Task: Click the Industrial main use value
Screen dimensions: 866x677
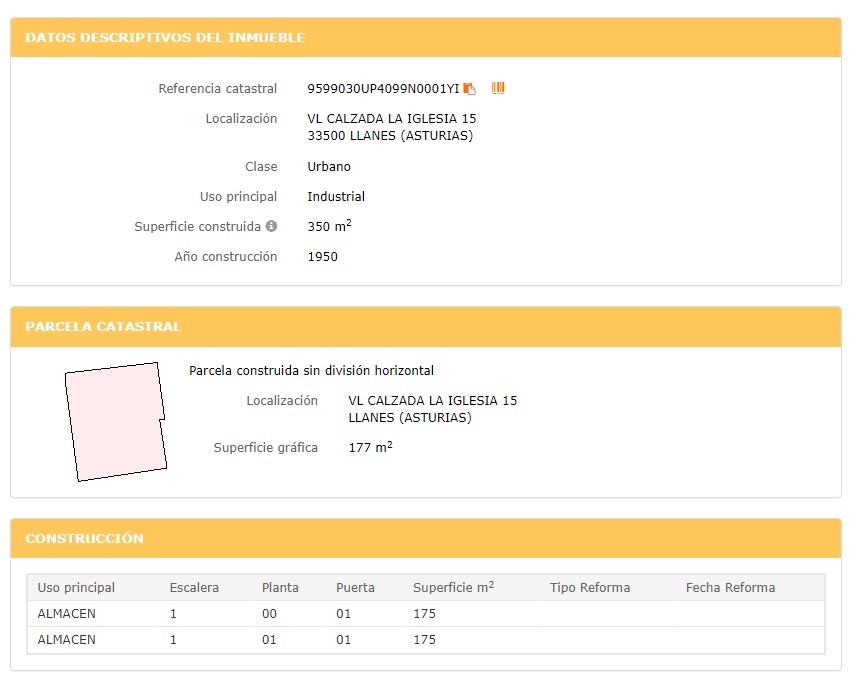Action: pyautogui.click(x=336, y=197)
